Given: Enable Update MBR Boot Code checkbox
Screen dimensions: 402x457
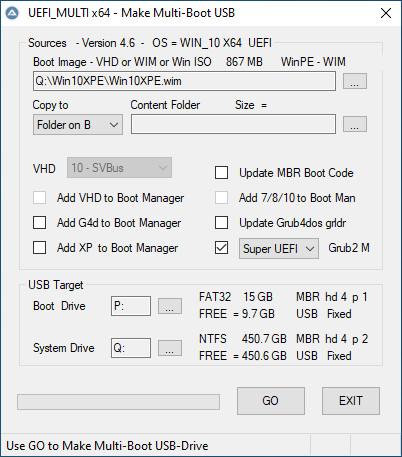Looking at the screenshot, I should 222,173.
